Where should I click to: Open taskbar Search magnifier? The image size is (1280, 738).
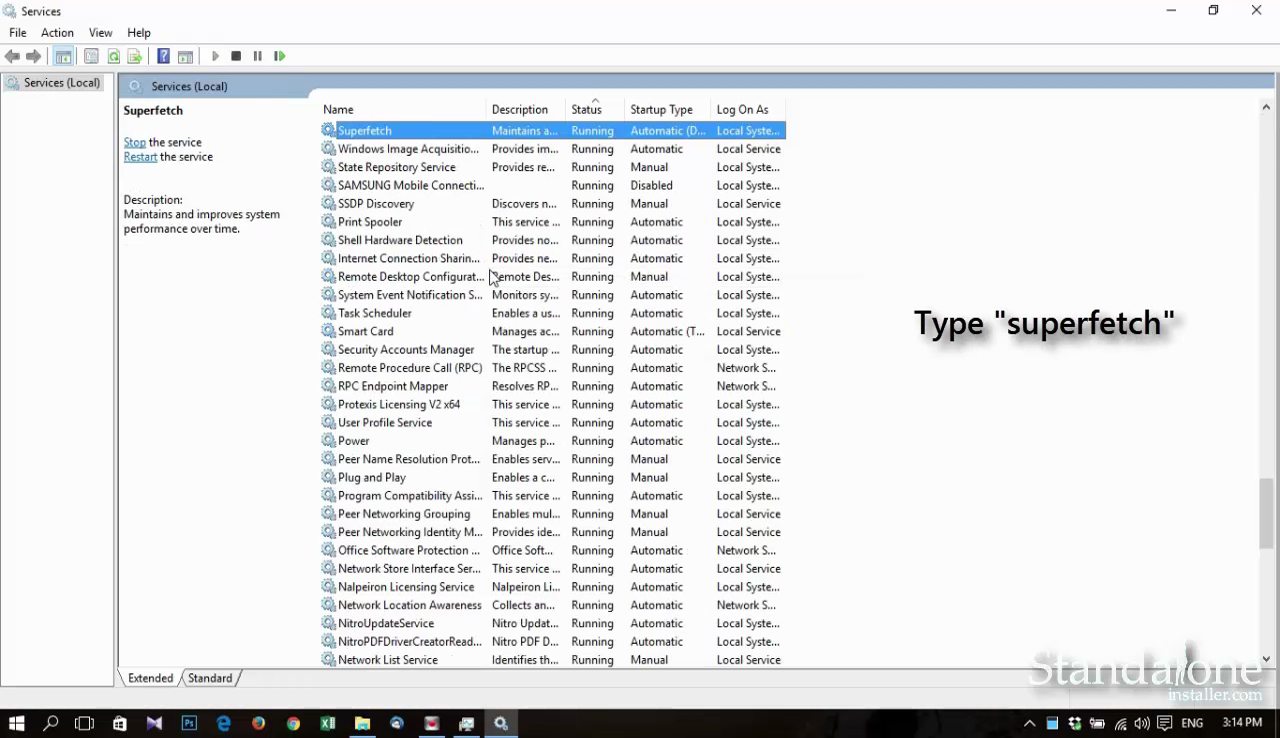point(51,723)
